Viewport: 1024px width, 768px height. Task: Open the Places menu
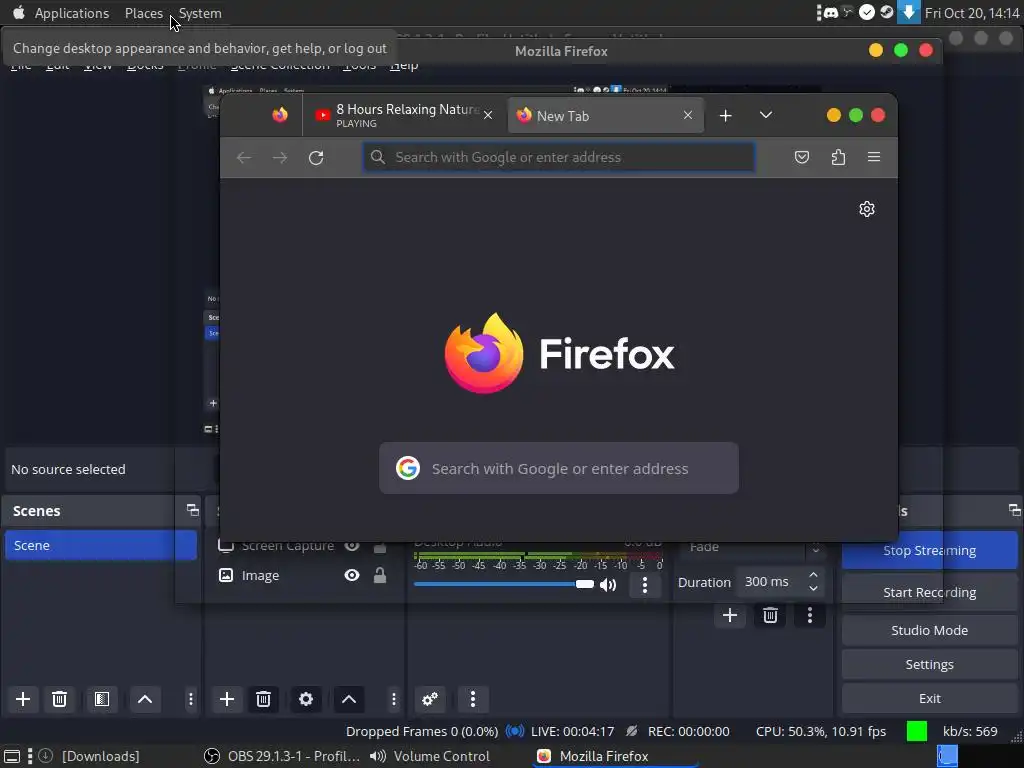click(144, 13)
